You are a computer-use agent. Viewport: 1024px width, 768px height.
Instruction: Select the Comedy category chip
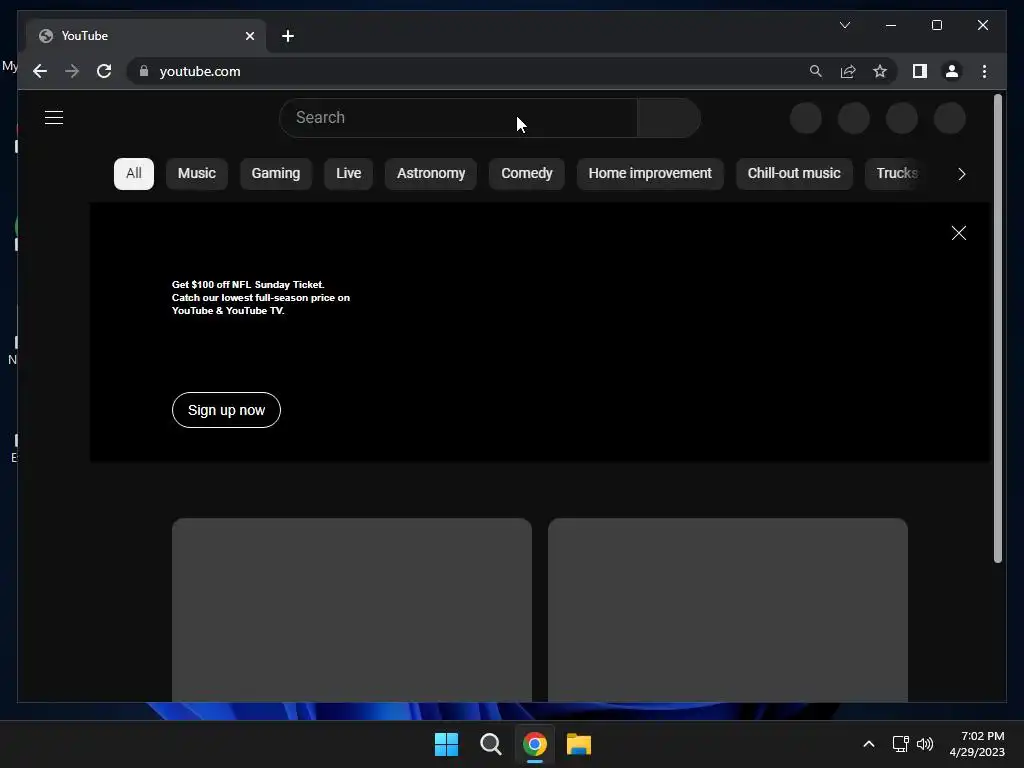(x=527, y=174)
